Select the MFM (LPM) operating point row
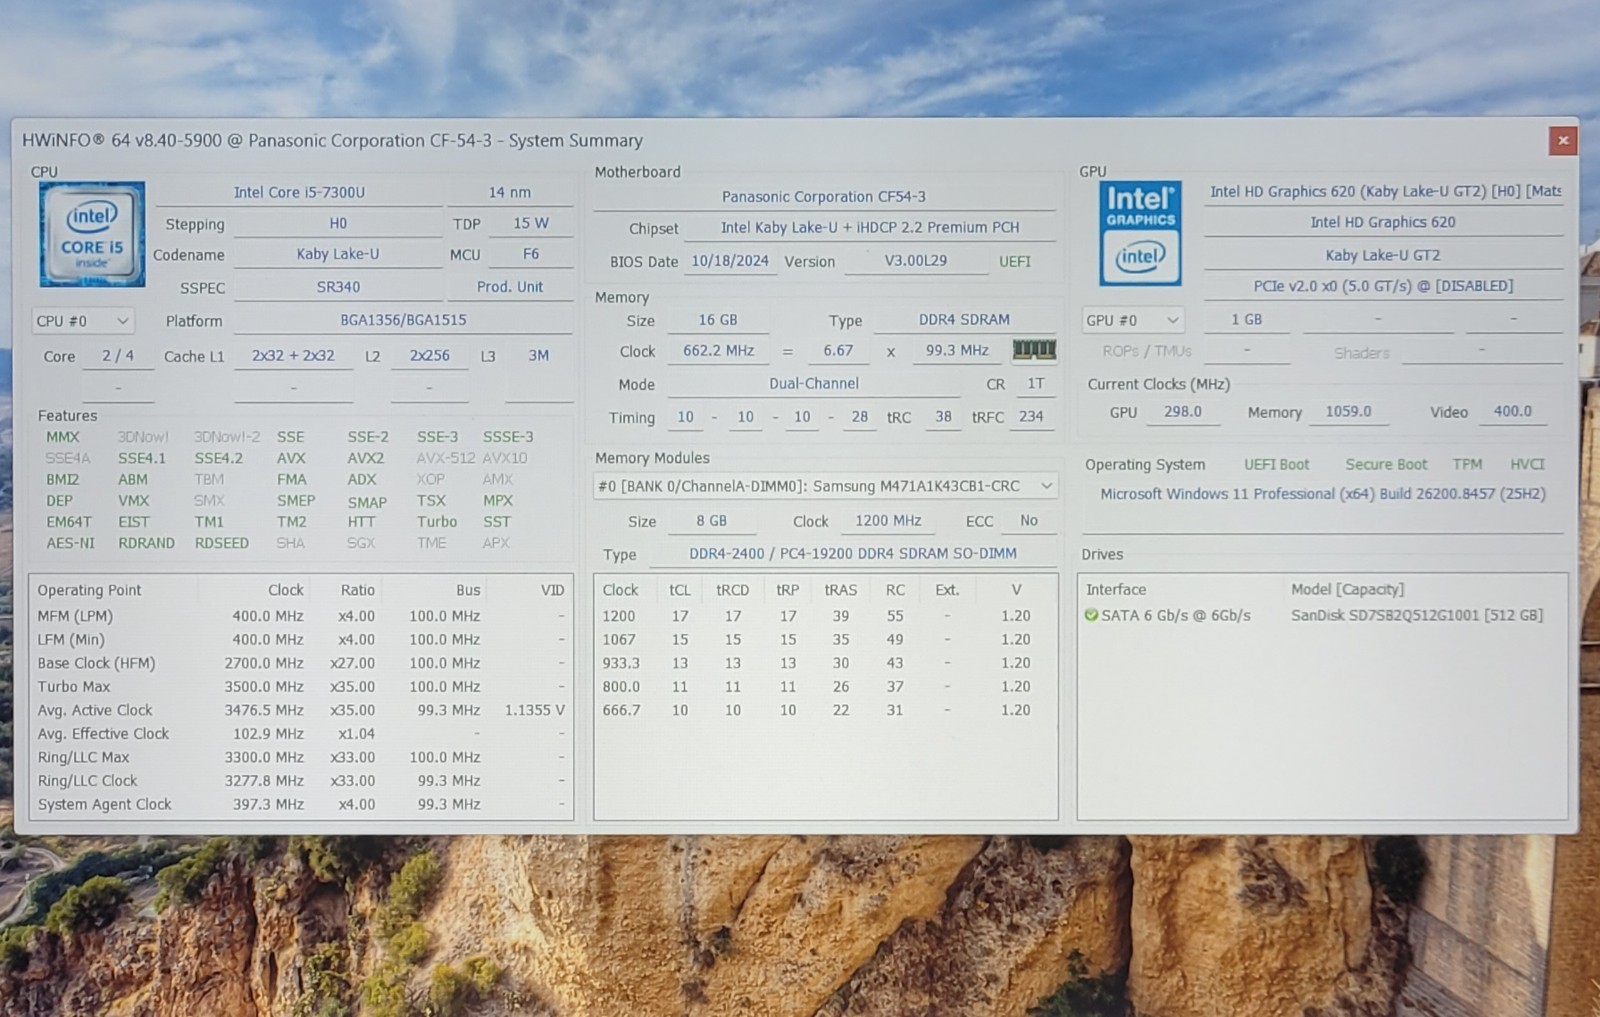This screenshot has height=1017, width=1600. click(301, 616)
